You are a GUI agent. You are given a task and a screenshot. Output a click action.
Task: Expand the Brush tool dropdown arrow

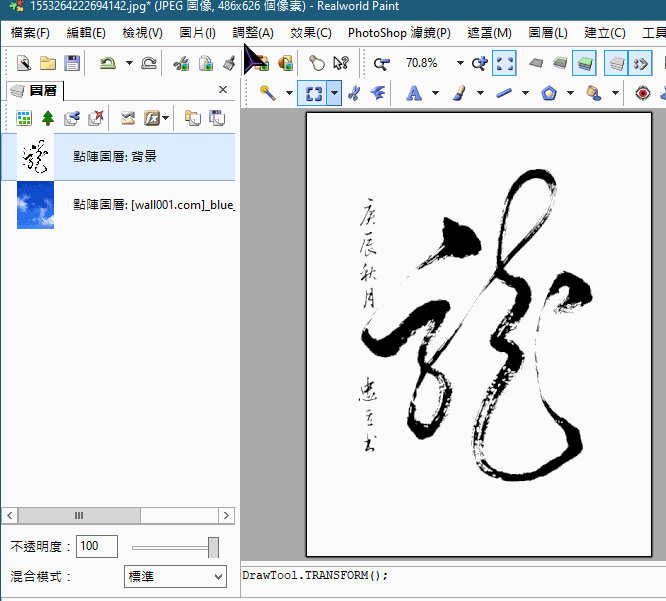coord(480,93)
